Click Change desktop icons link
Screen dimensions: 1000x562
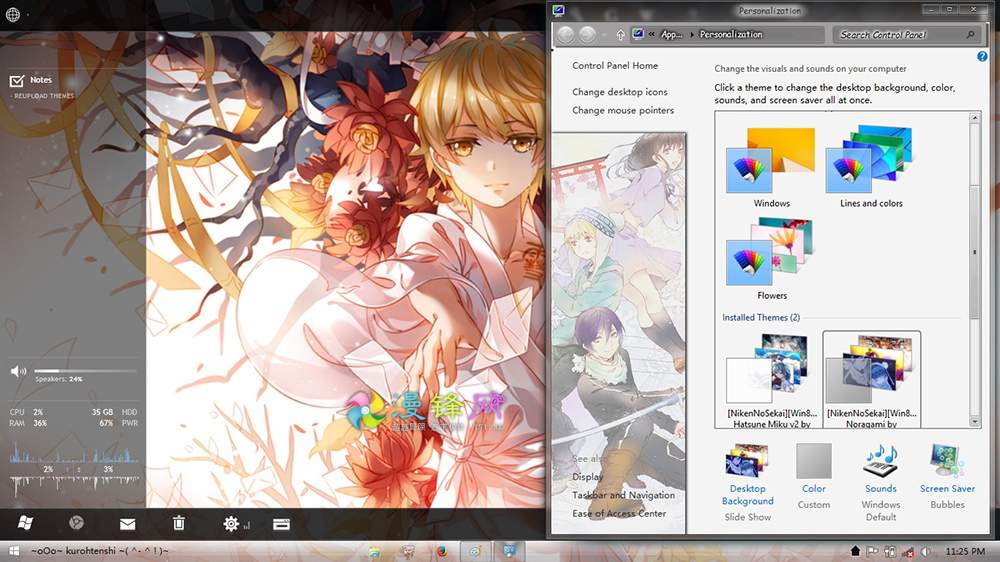click(619, 92)
